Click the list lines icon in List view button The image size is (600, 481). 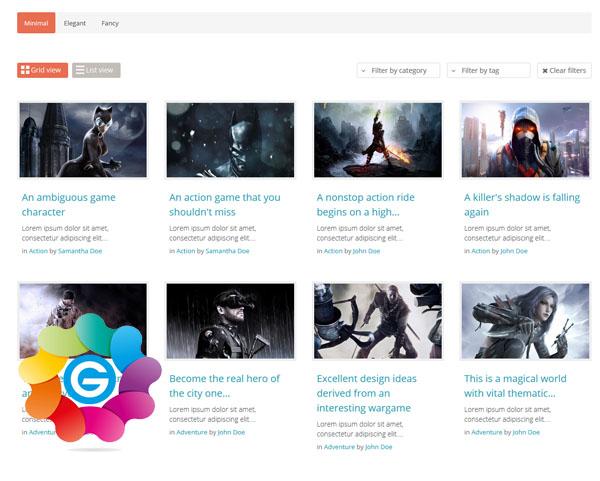(x=80, y=70)
